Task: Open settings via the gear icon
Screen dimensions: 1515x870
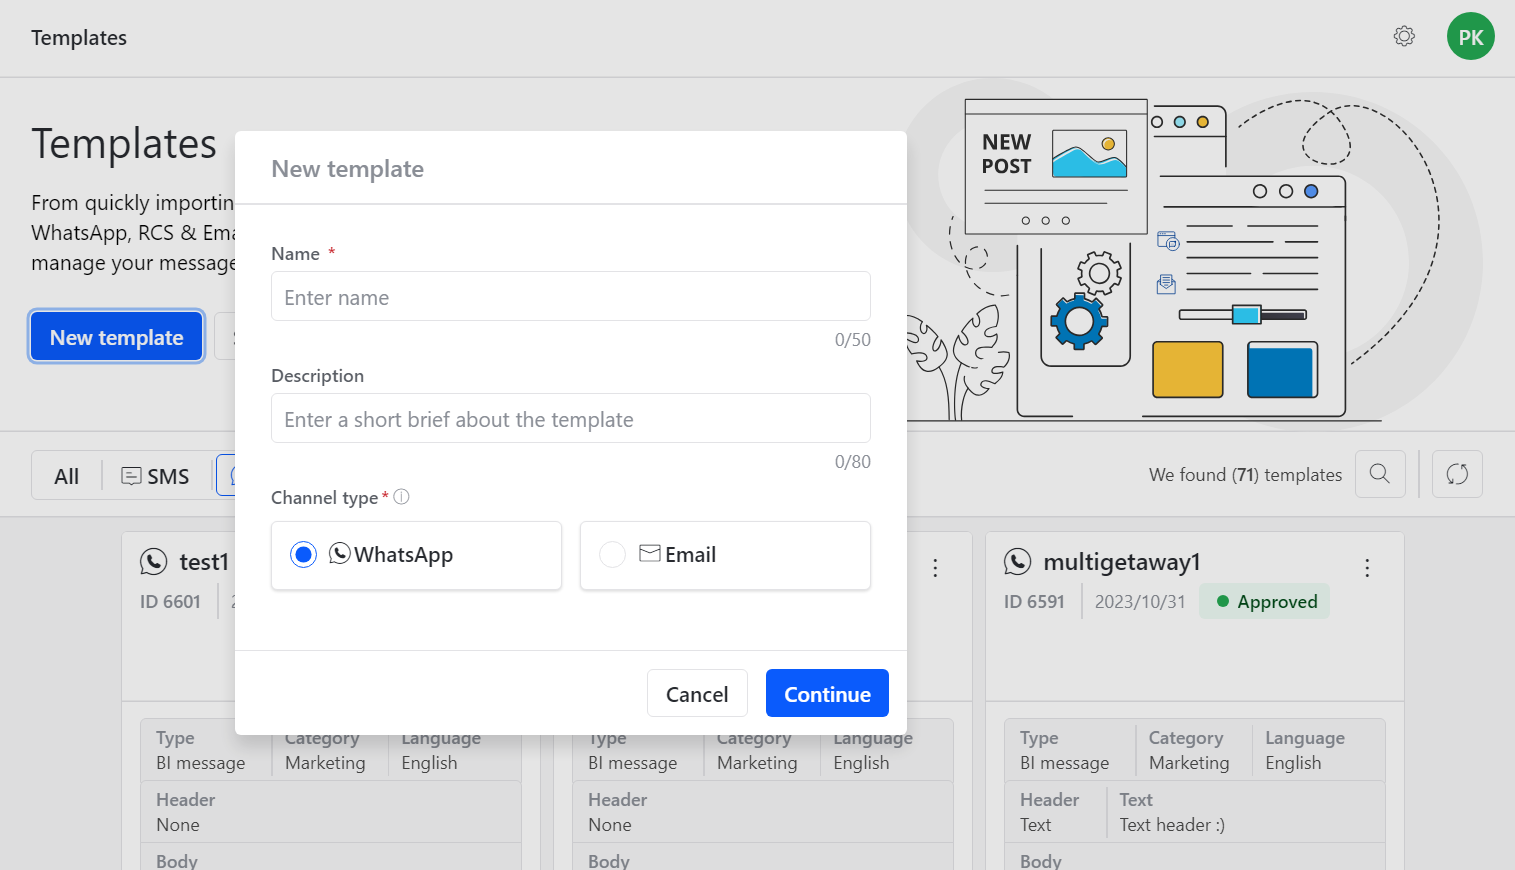Action: [x=1404, y=36]
